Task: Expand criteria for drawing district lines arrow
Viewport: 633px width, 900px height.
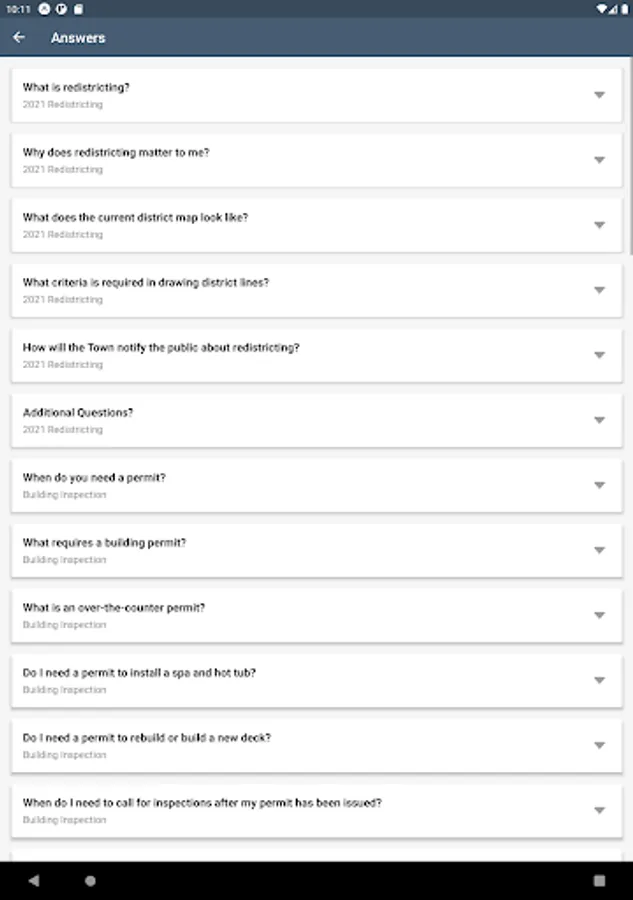Action: point(599,290)
